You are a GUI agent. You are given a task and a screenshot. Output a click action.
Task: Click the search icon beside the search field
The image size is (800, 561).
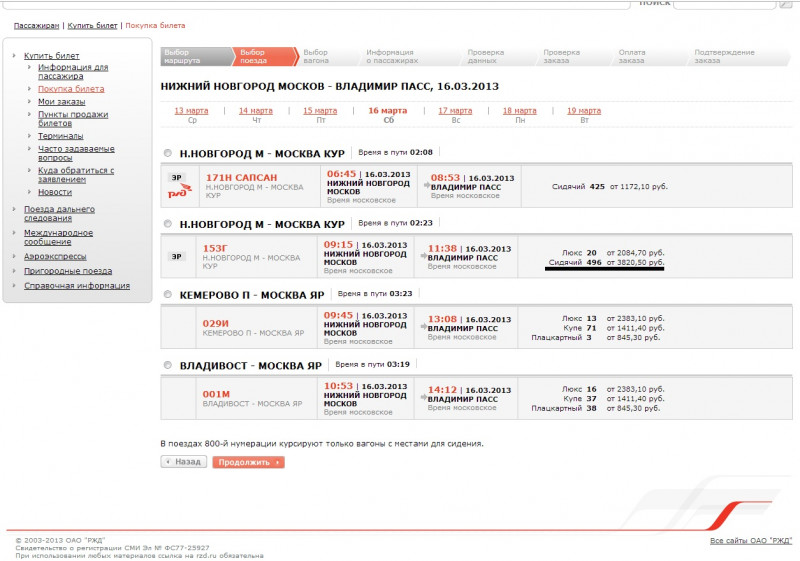(783, 4)
